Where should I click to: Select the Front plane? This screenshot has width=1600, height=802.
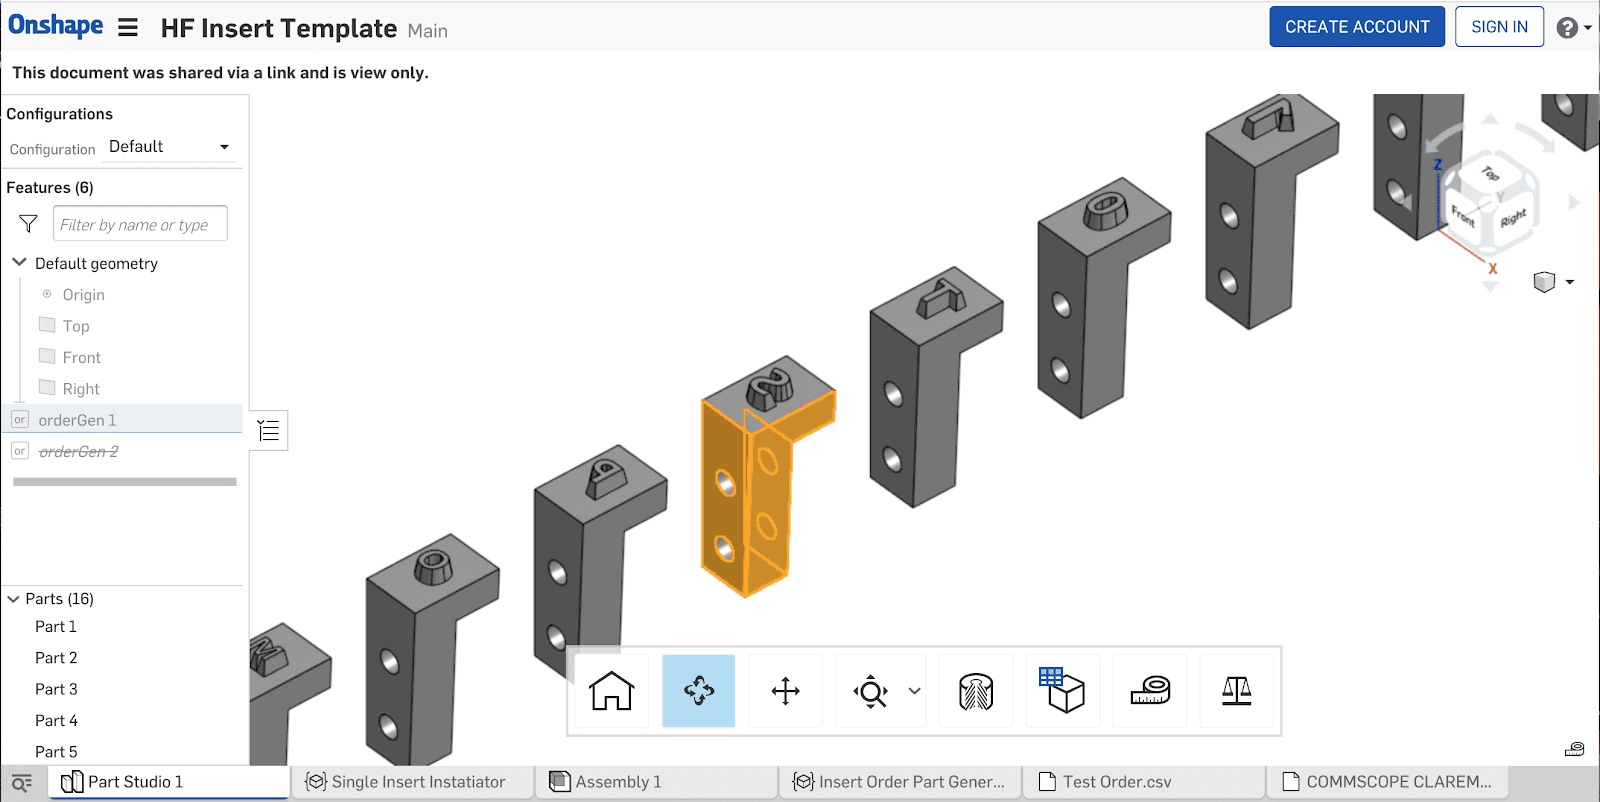point(82,357)
